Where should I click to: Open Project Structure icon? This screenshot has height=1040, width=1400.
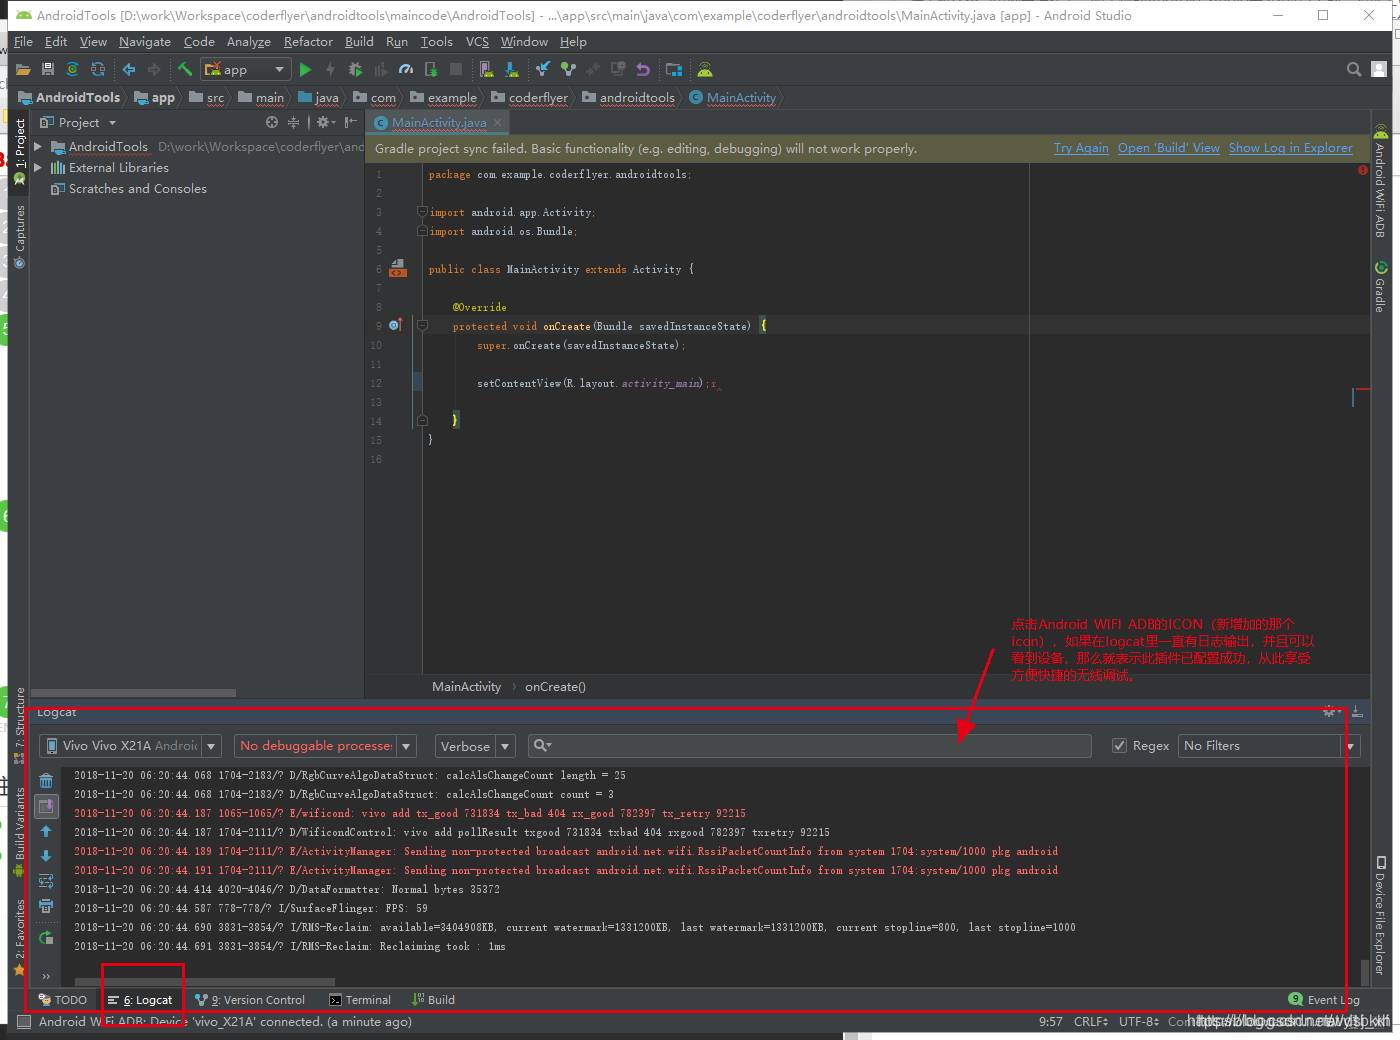(x=674, y=70)
